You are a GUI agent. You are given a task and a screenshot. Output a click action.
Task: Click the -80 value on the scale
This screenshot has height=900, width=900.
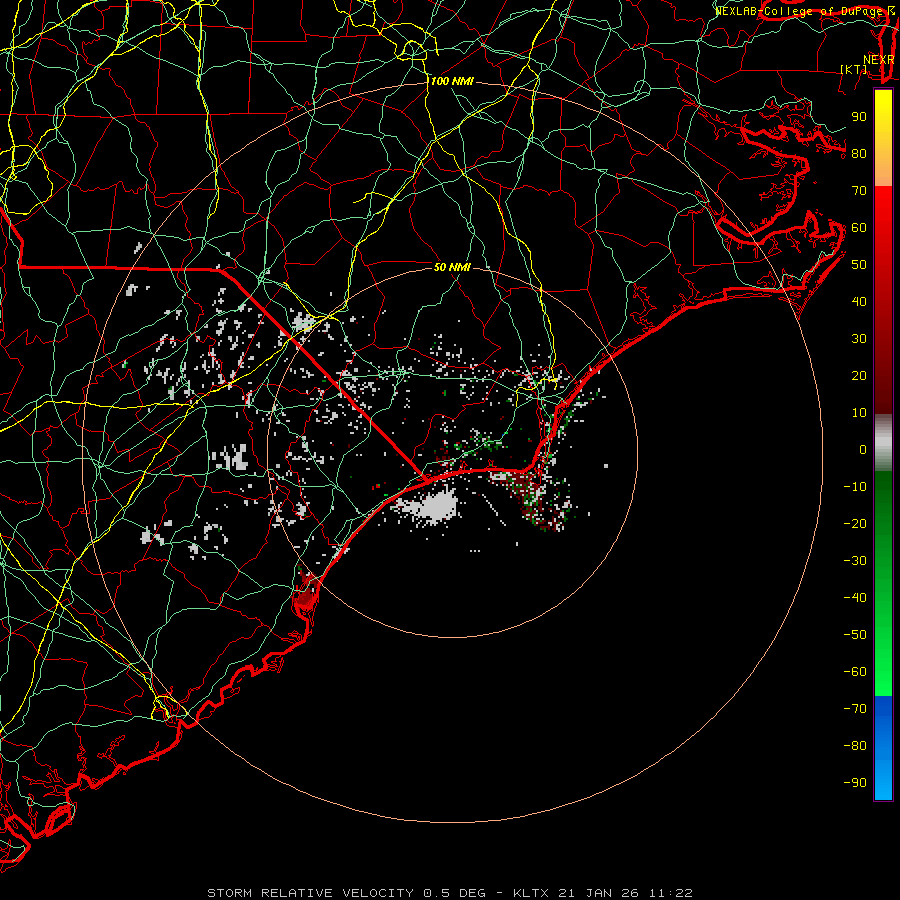[x=855, y=746]
